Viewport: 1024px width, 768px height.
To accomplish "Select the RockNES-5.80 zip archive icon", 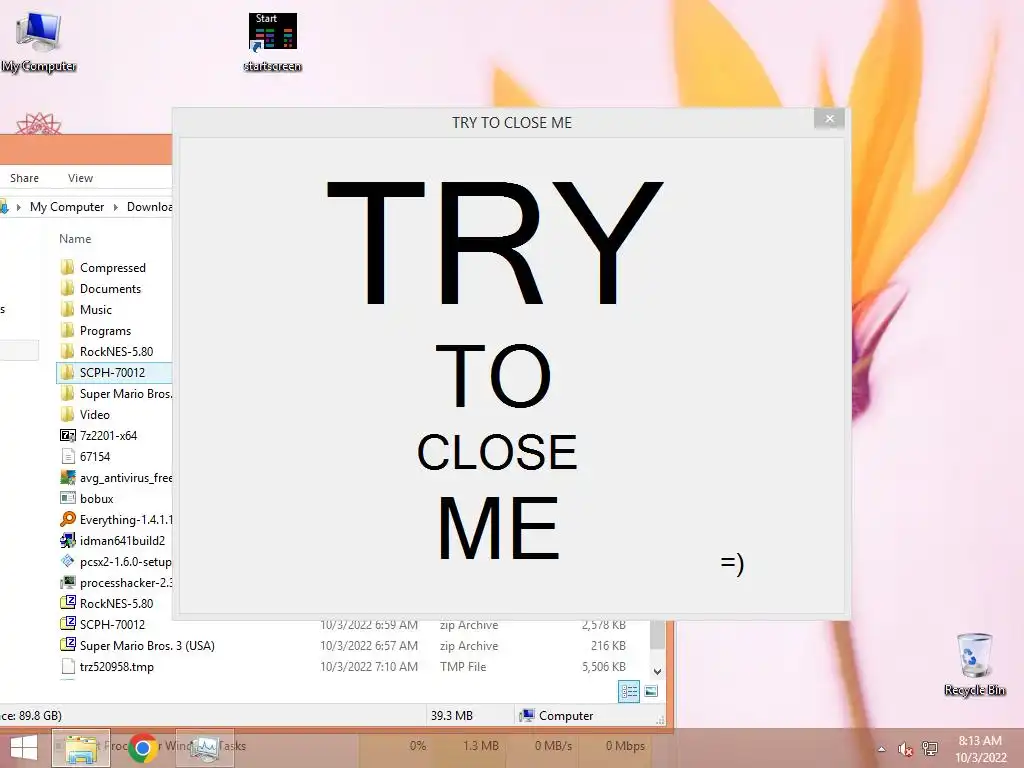I will pos(67,603).
